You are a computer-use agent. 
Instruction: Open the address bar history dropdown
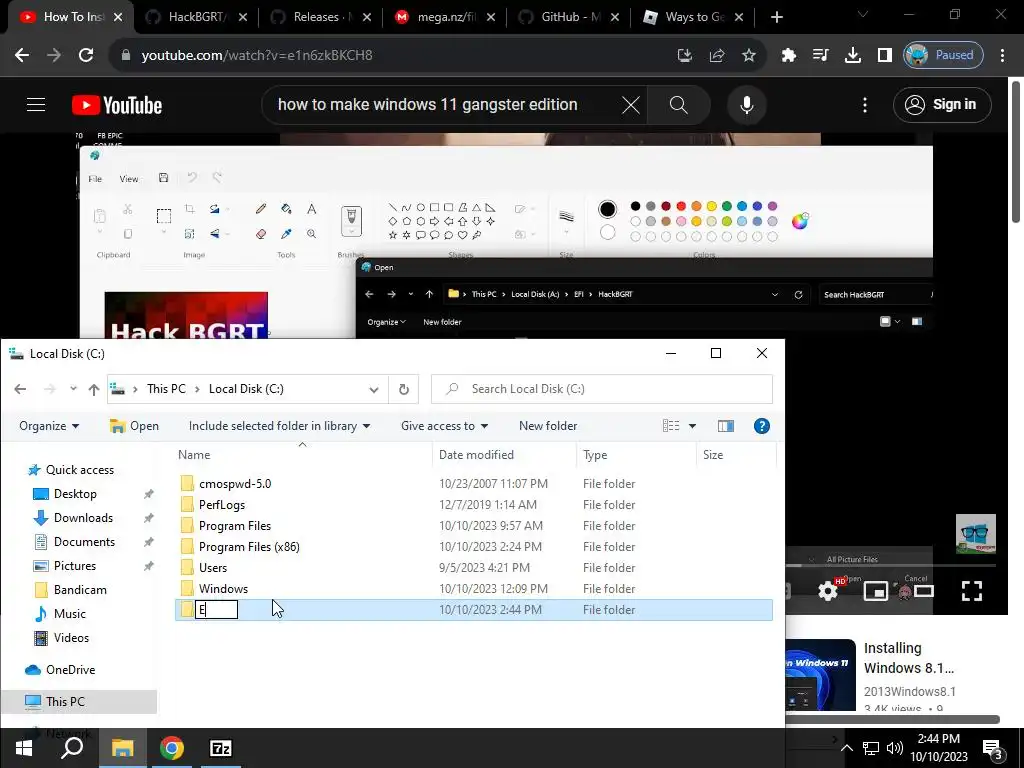[x=374, y=389]
